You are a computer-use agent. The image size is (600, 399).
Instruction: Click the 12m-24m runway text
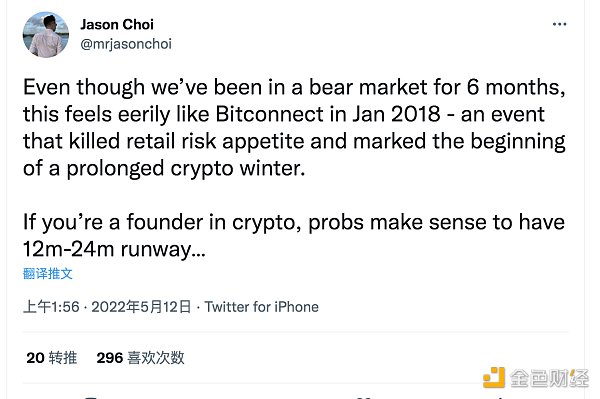point(114,249)
